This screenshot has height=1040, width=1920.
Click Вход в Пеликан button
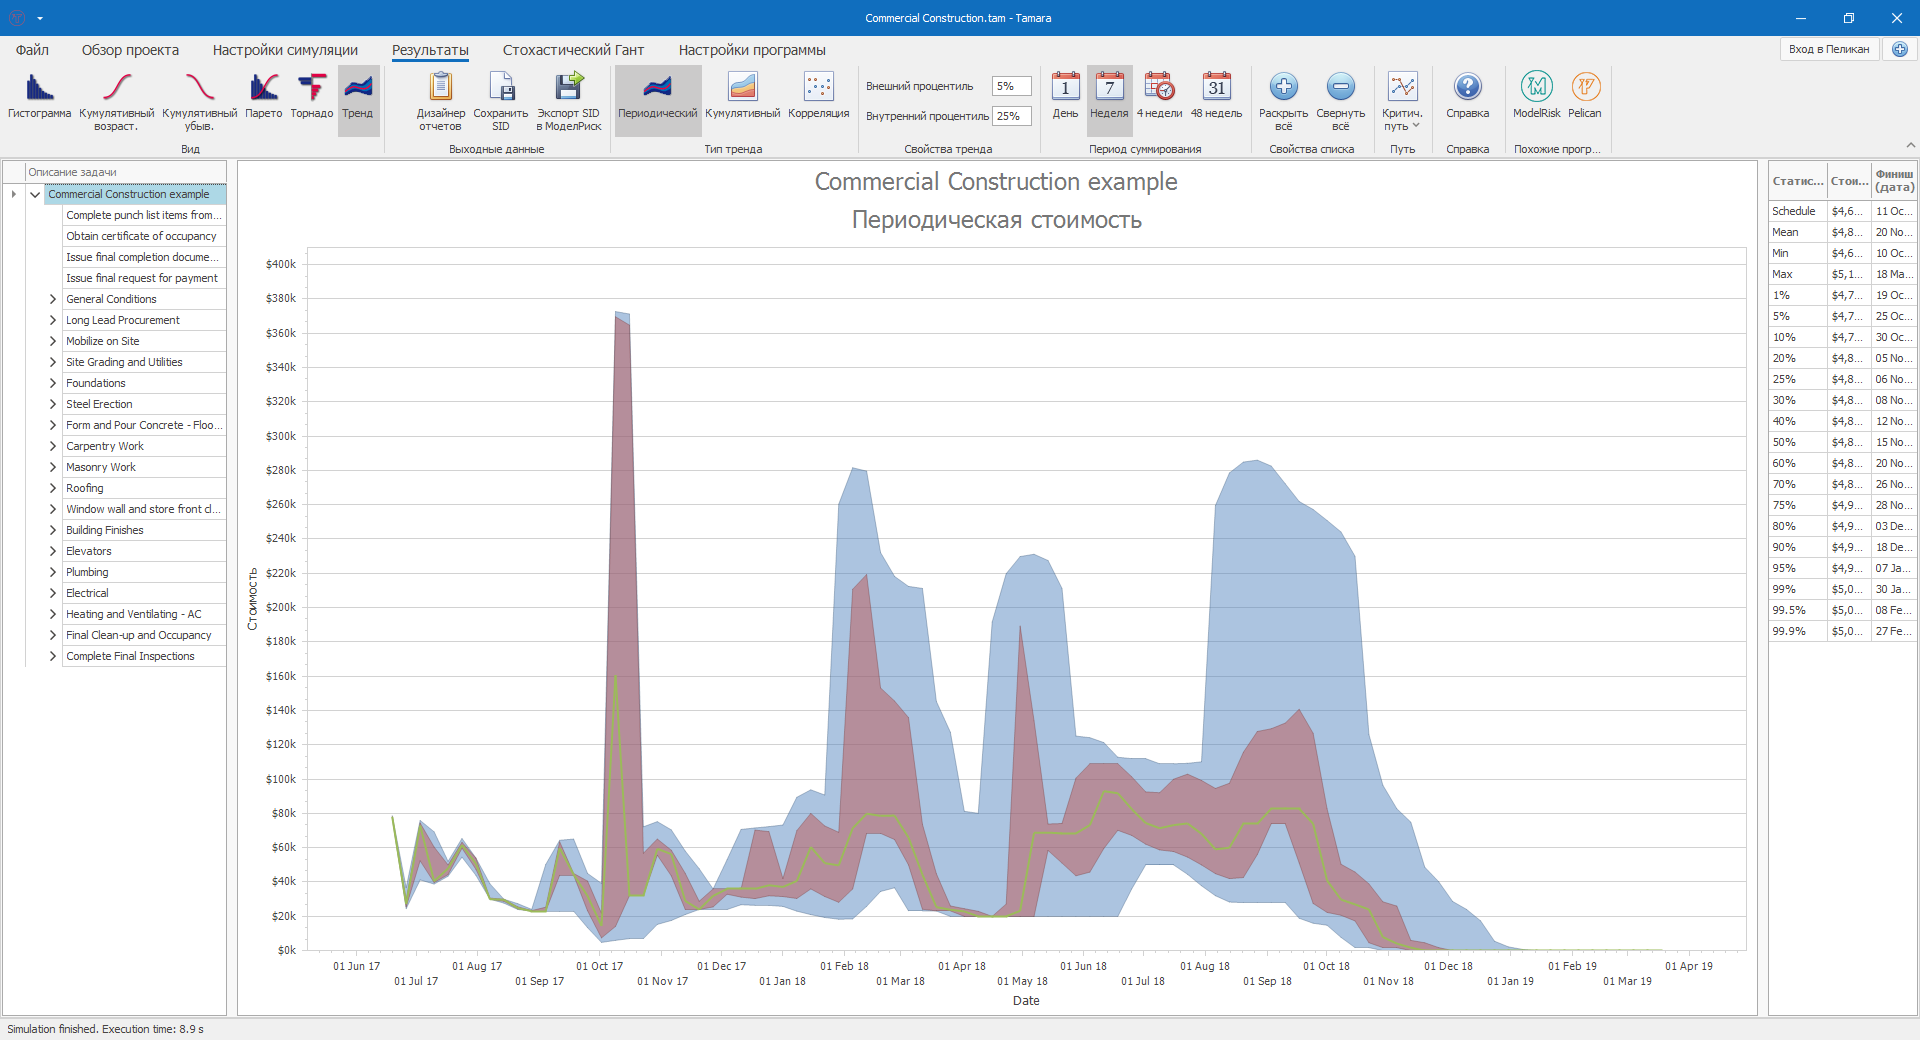coord(1829,49)
